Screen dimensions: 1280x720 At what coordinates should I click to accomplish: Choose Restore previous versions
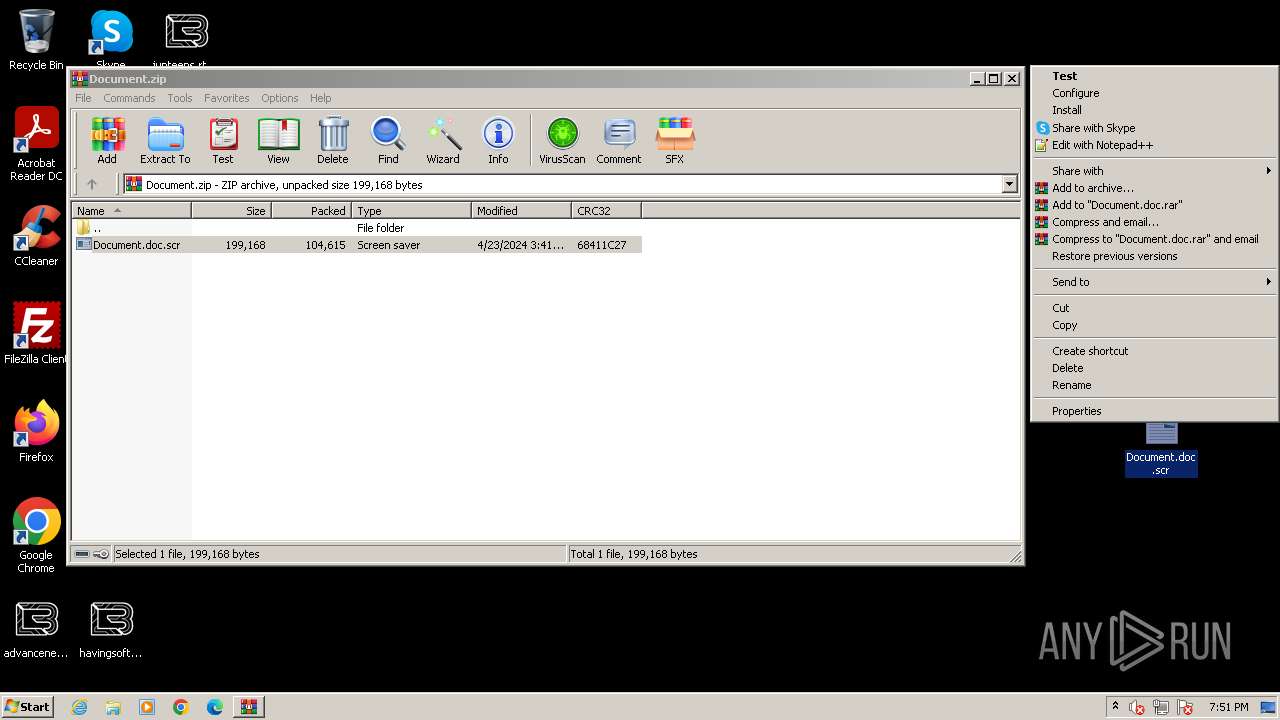[1154, 256]
